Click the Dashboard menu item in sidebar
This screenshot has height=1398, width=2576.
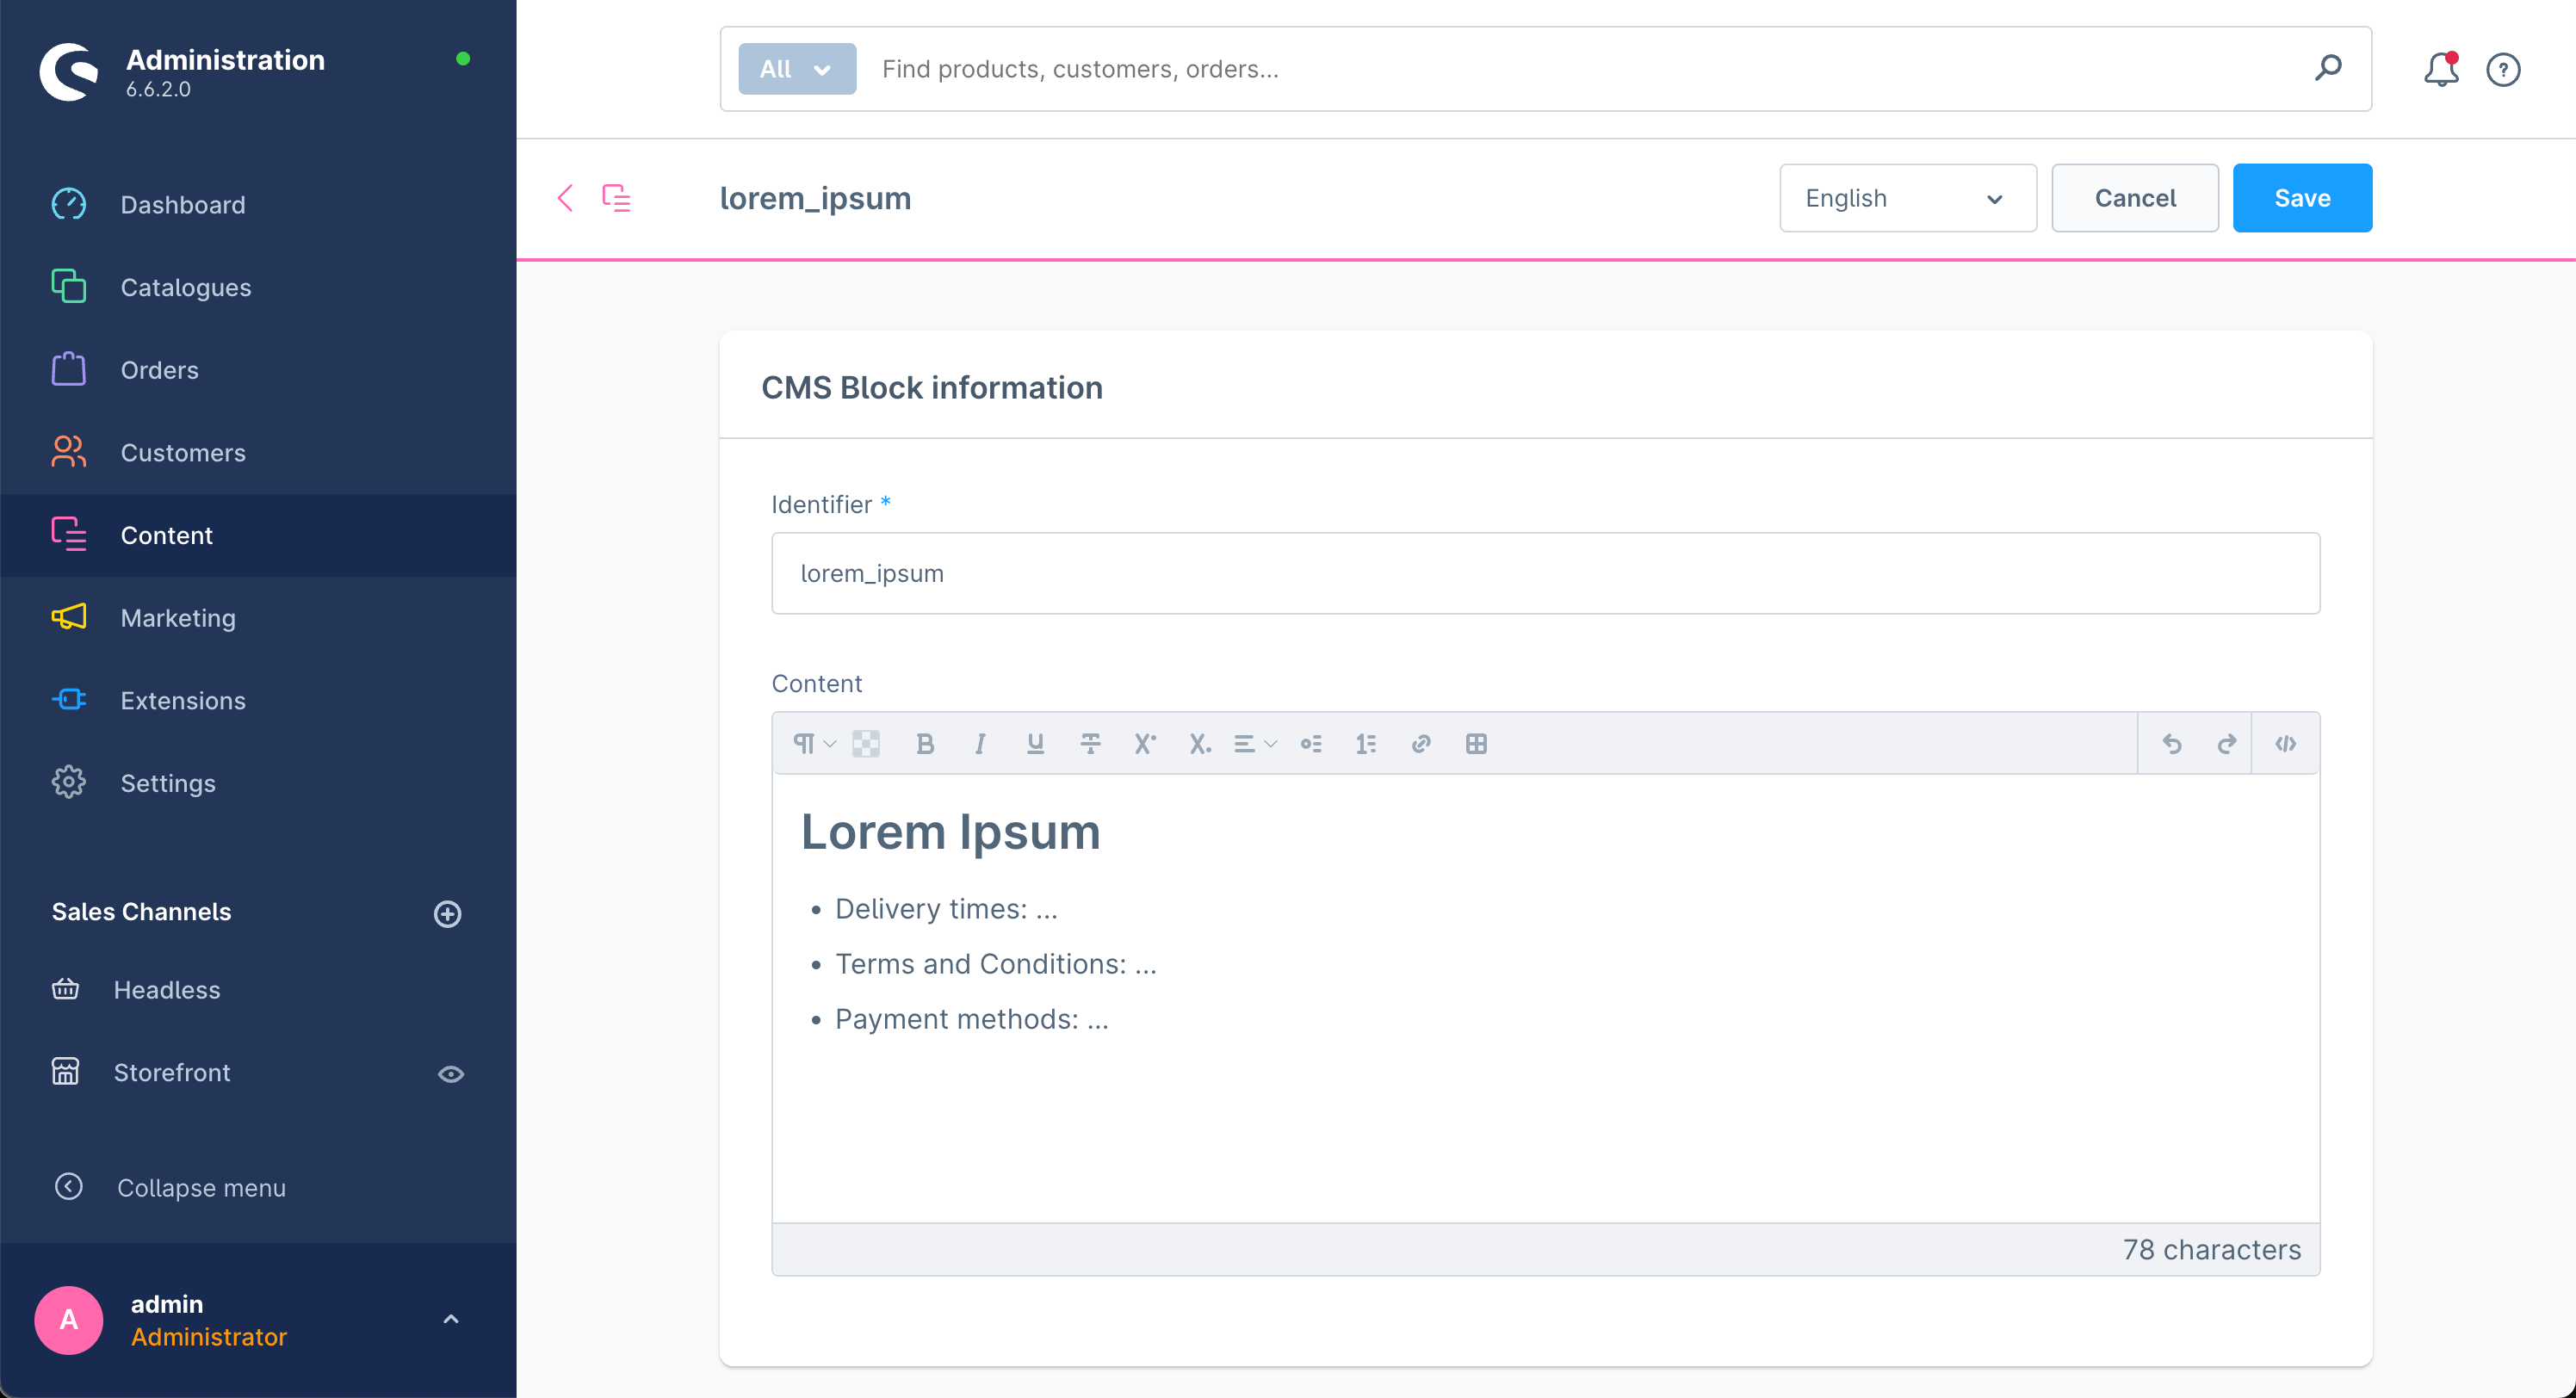tap(183, 203)
